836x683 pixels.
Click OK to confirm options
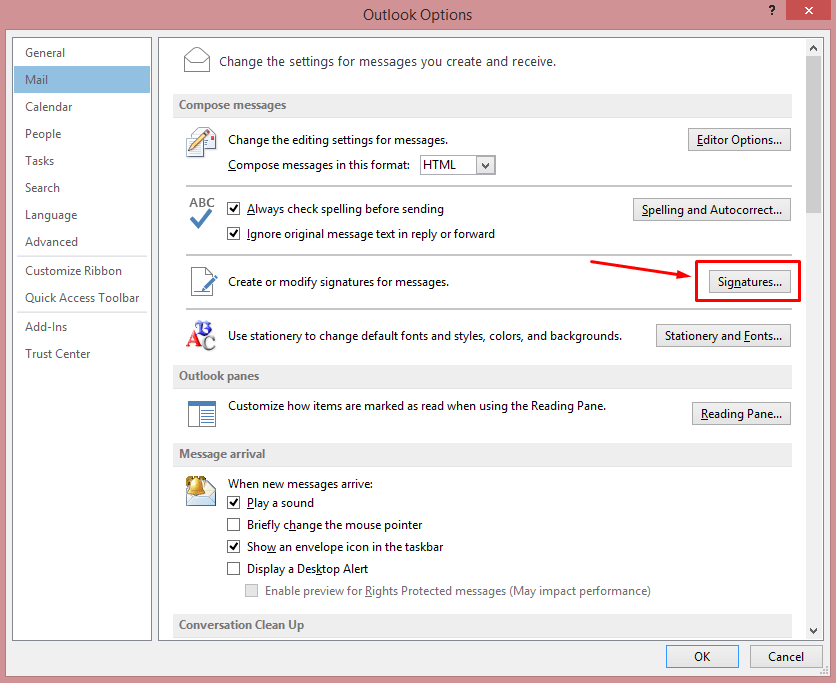tap(702, 656)
